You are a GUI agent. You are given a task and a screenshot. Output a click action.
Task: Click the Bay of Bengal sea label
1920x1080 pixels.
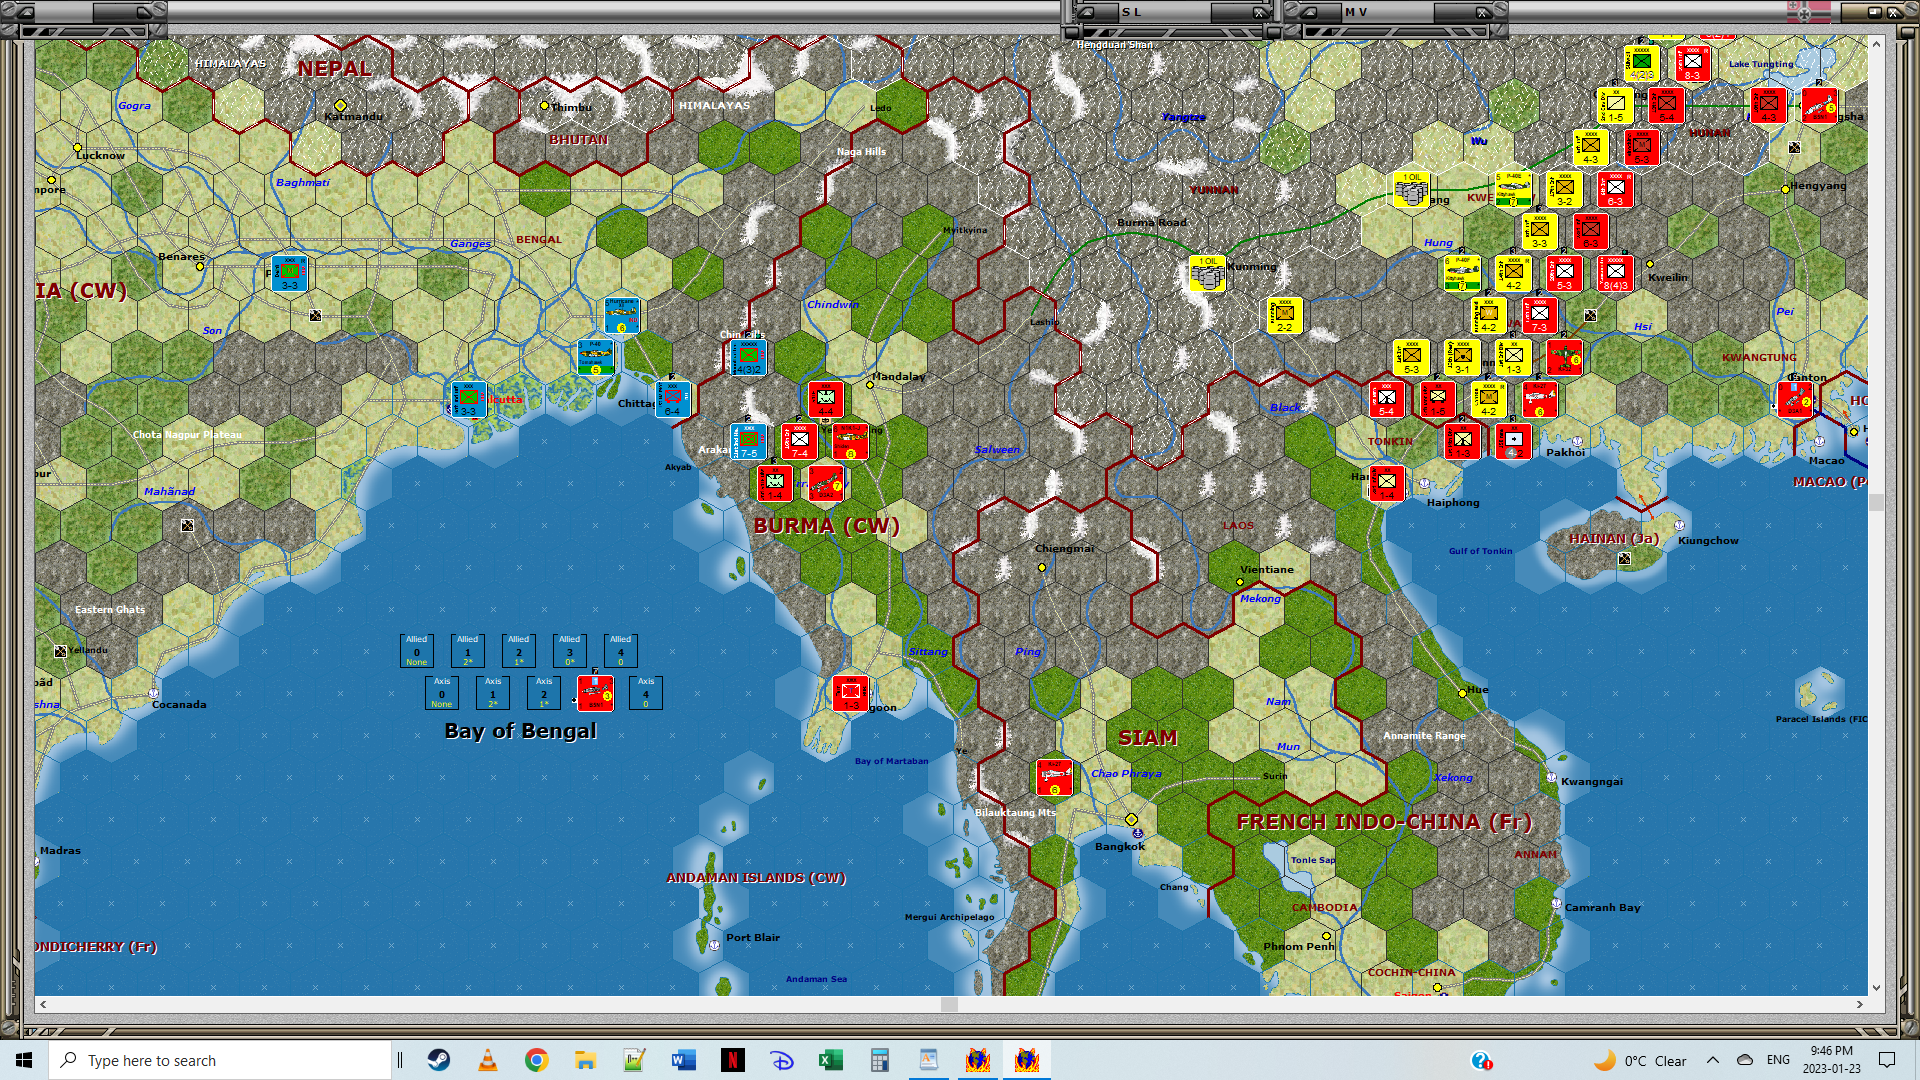coord(520,731)
